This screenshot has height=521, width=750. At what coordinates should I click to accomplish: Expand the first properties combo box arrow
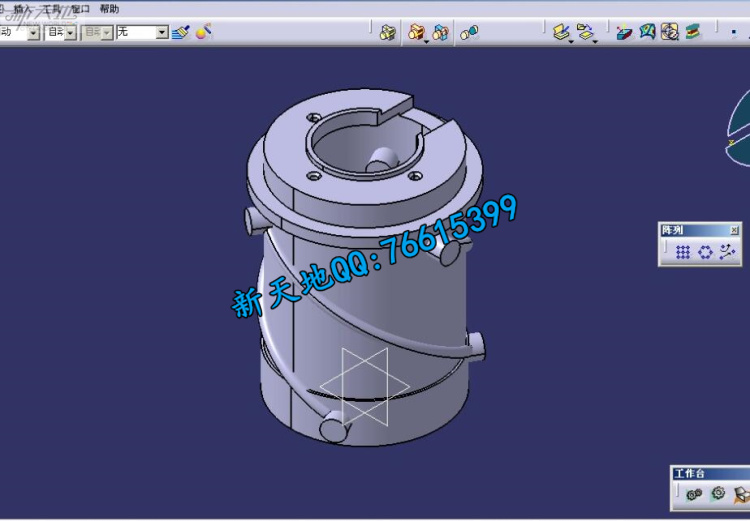[x=33, y=33]
